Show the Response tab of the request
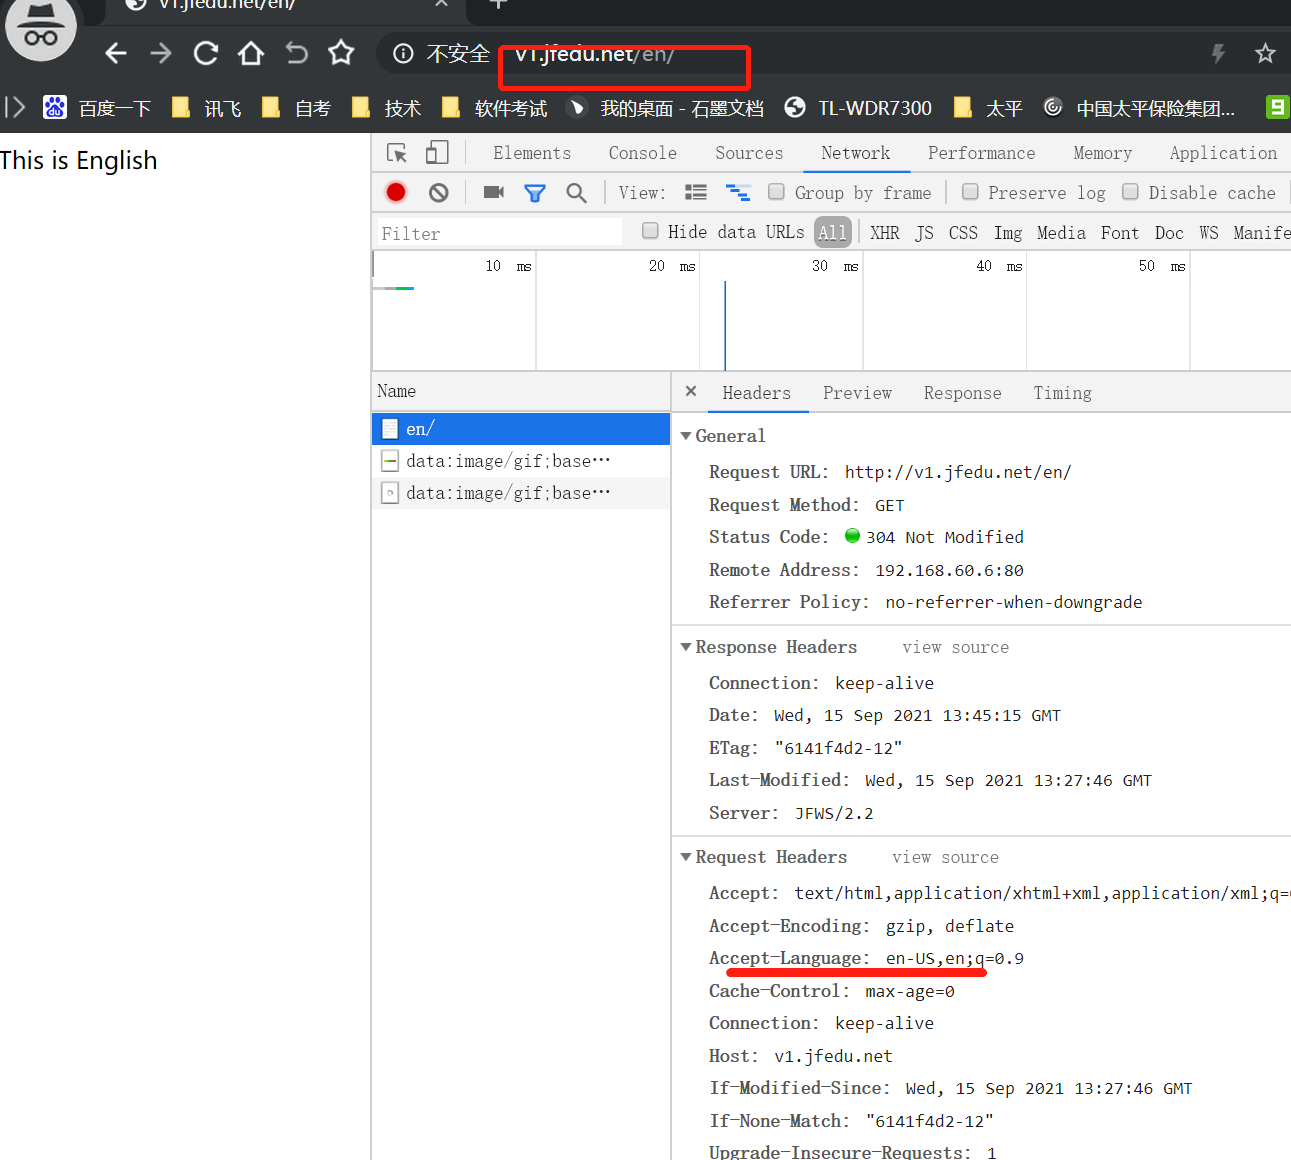Image resolution: width=1291 pixels, height=1160 pixels. click(963, 393)
